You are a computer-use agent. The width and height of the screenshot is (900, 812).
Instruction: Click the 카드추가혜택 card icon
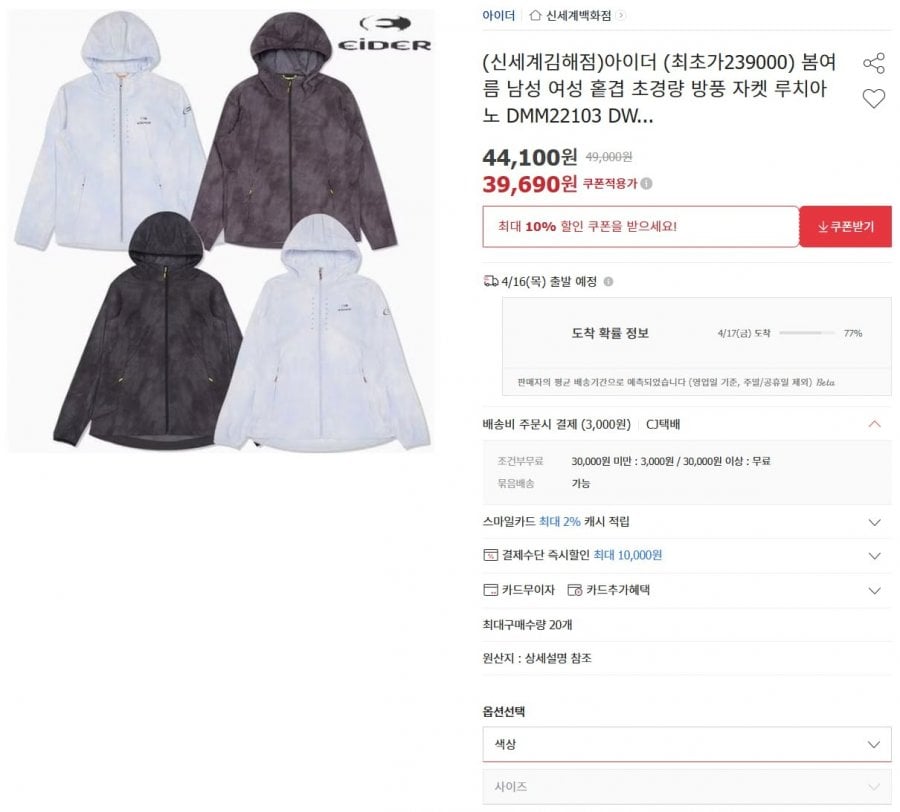(x=575, y=590)
